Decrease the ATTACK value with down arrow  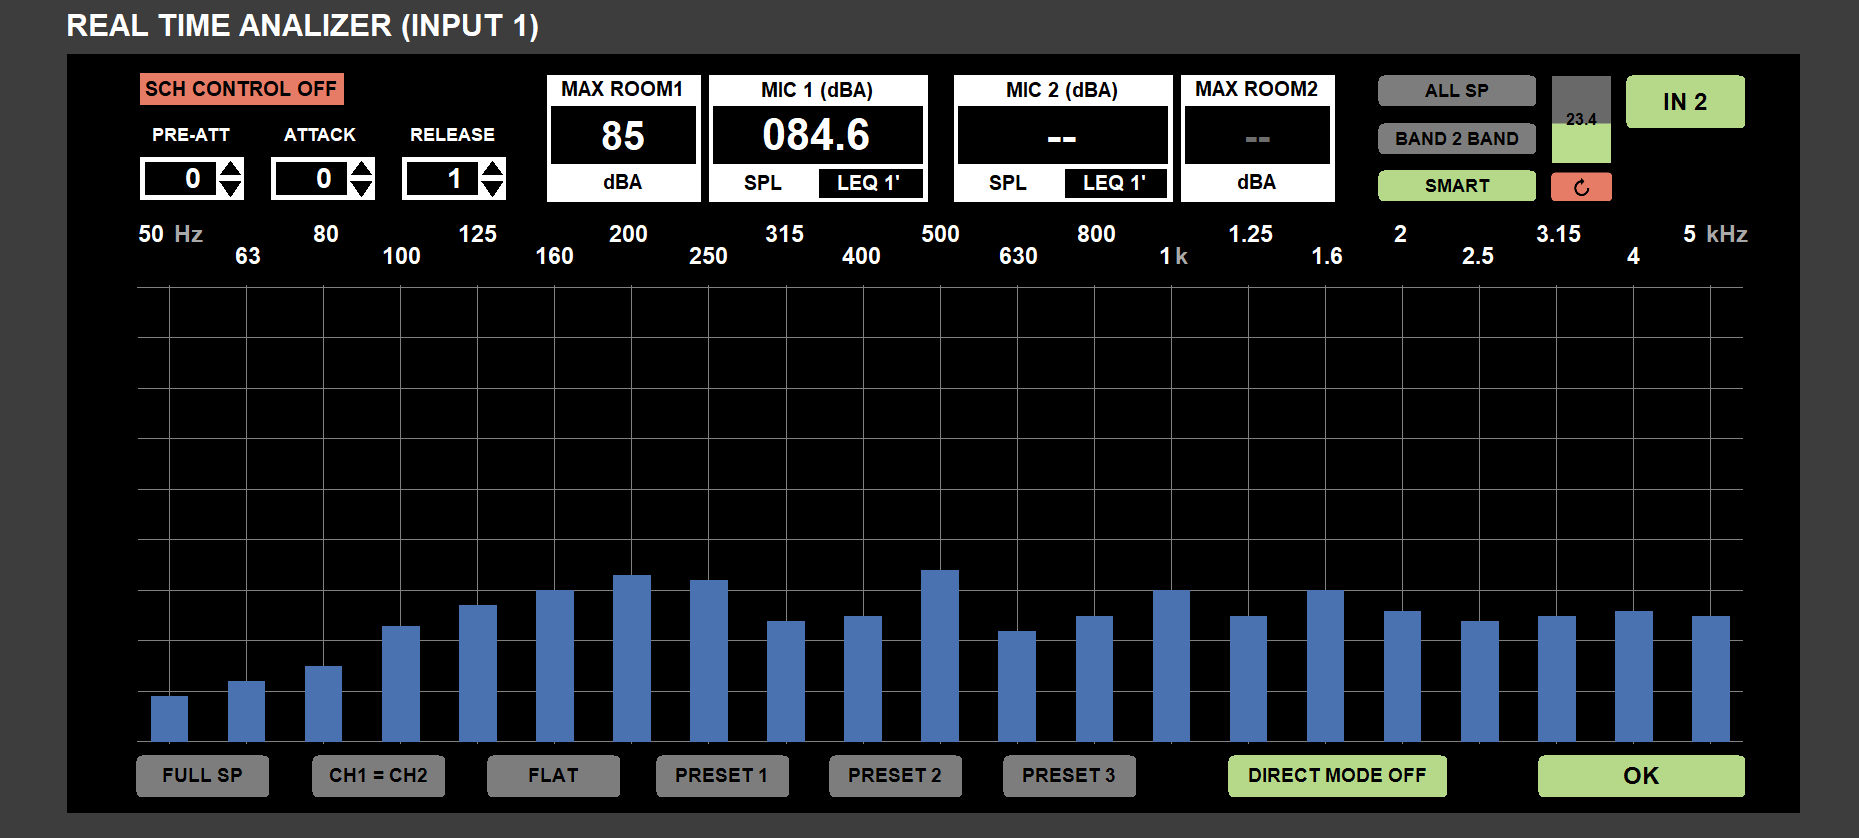(x=362, y=188)
